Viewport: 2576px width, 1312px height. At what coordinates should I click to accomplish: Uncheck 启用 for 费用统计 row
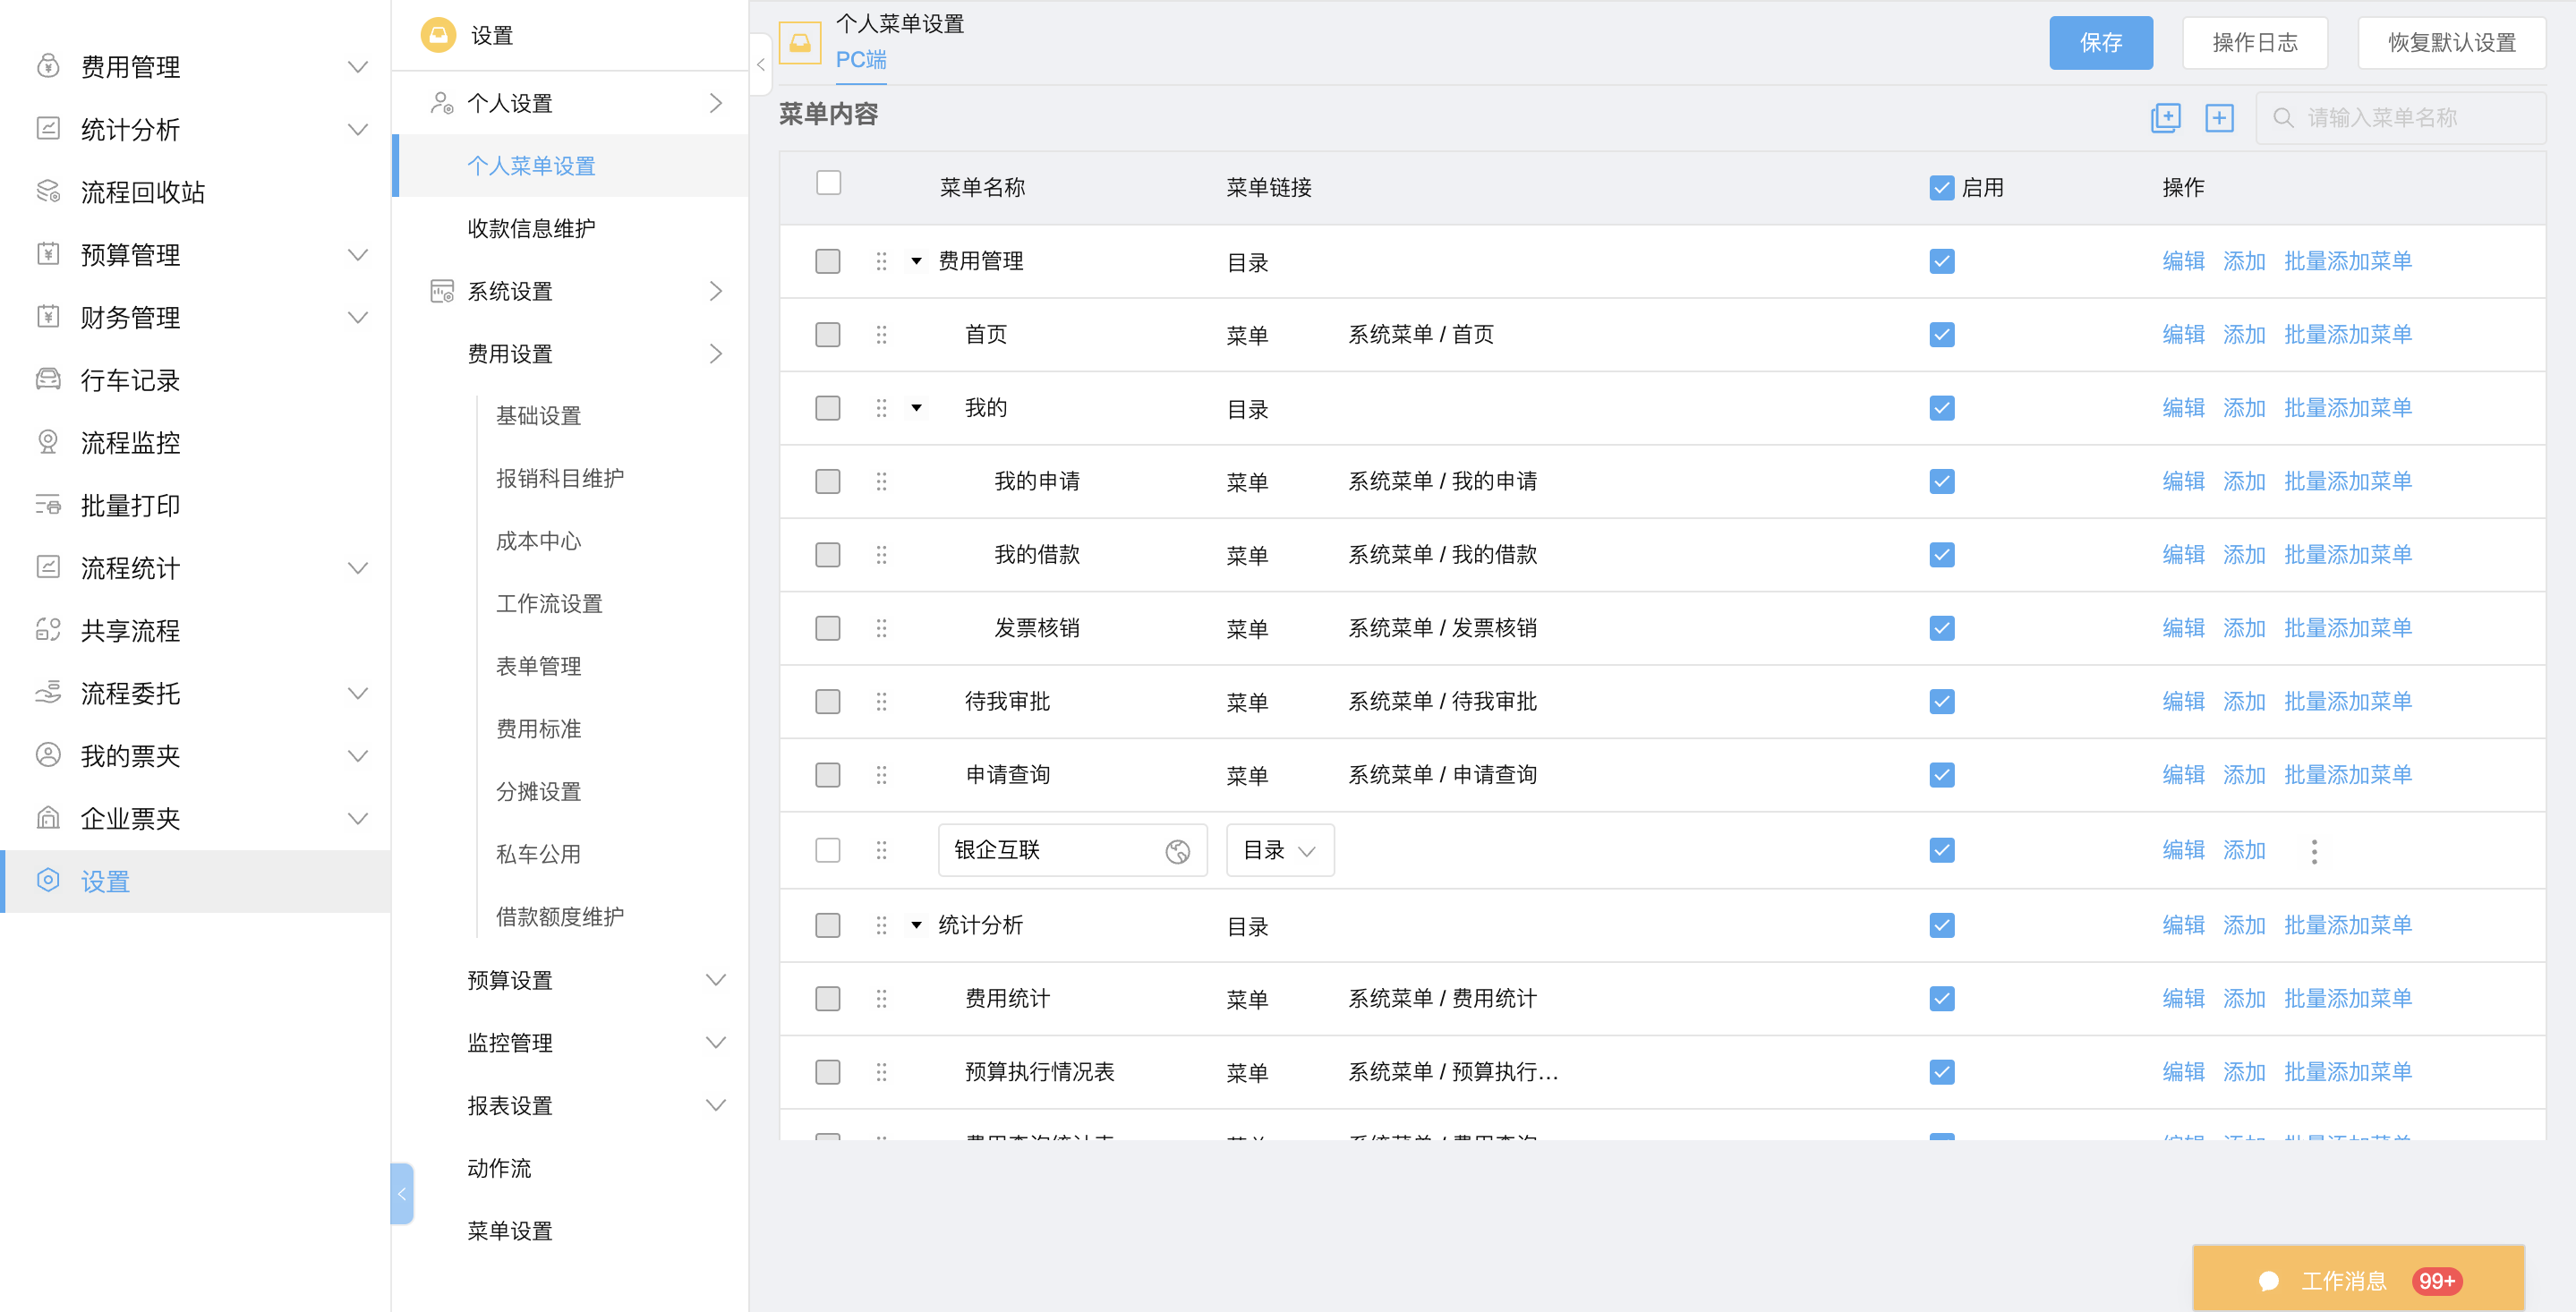click(1941, 998)
